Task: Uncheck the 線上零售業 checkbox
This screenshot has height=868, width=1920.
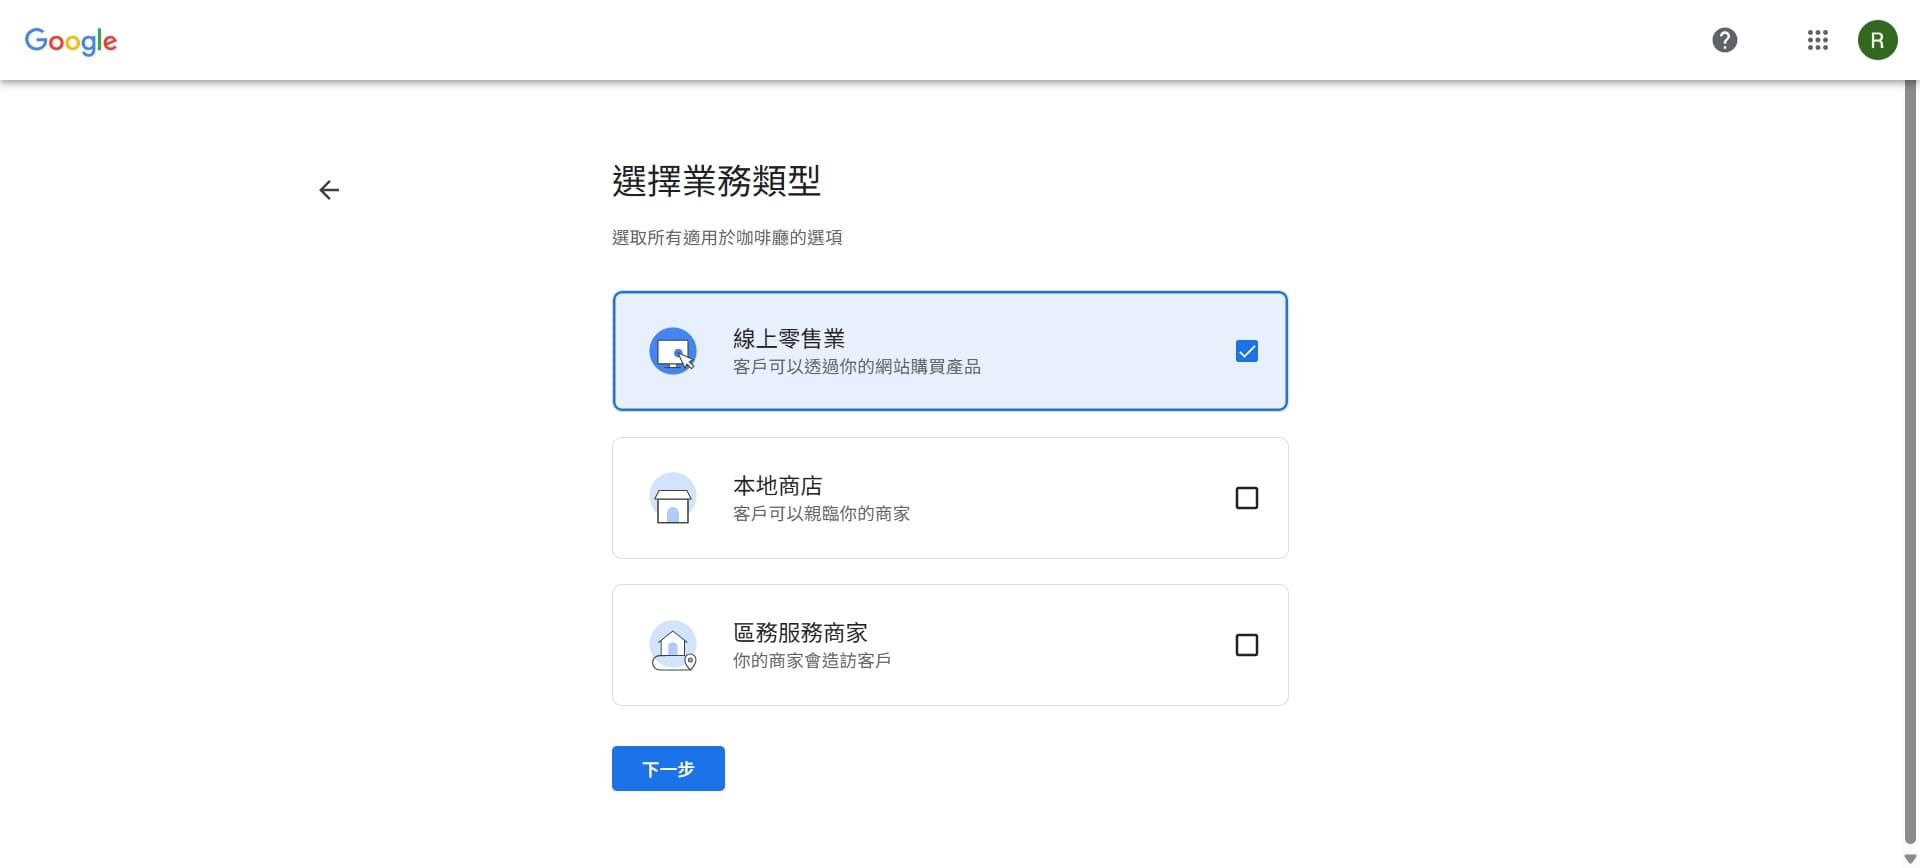Action: (1246, 351)
